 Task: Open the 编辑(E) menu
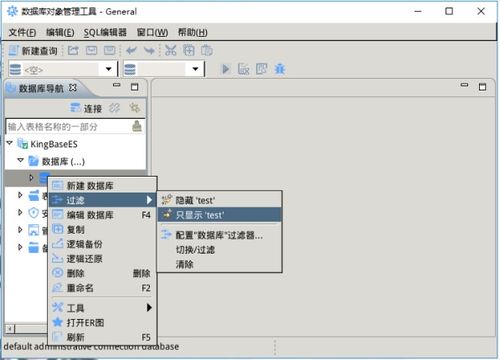(60, 32)
